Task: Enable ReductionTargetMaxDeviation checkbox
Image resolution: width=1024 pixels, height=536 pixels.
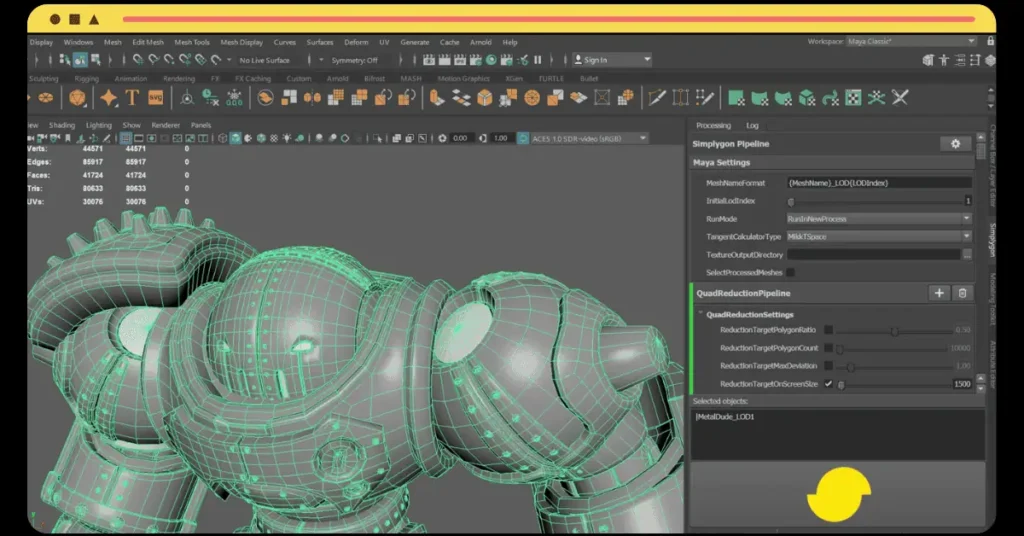Action: tap(828, 366)
